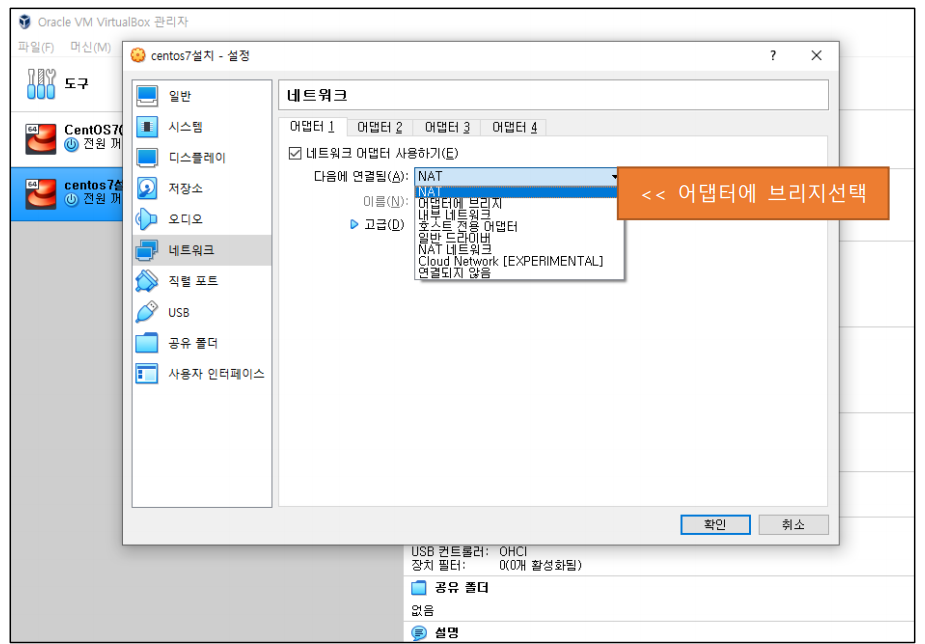Switch to the 어댑터 4 tab
925x644 pixels.
tap(514, 127)
